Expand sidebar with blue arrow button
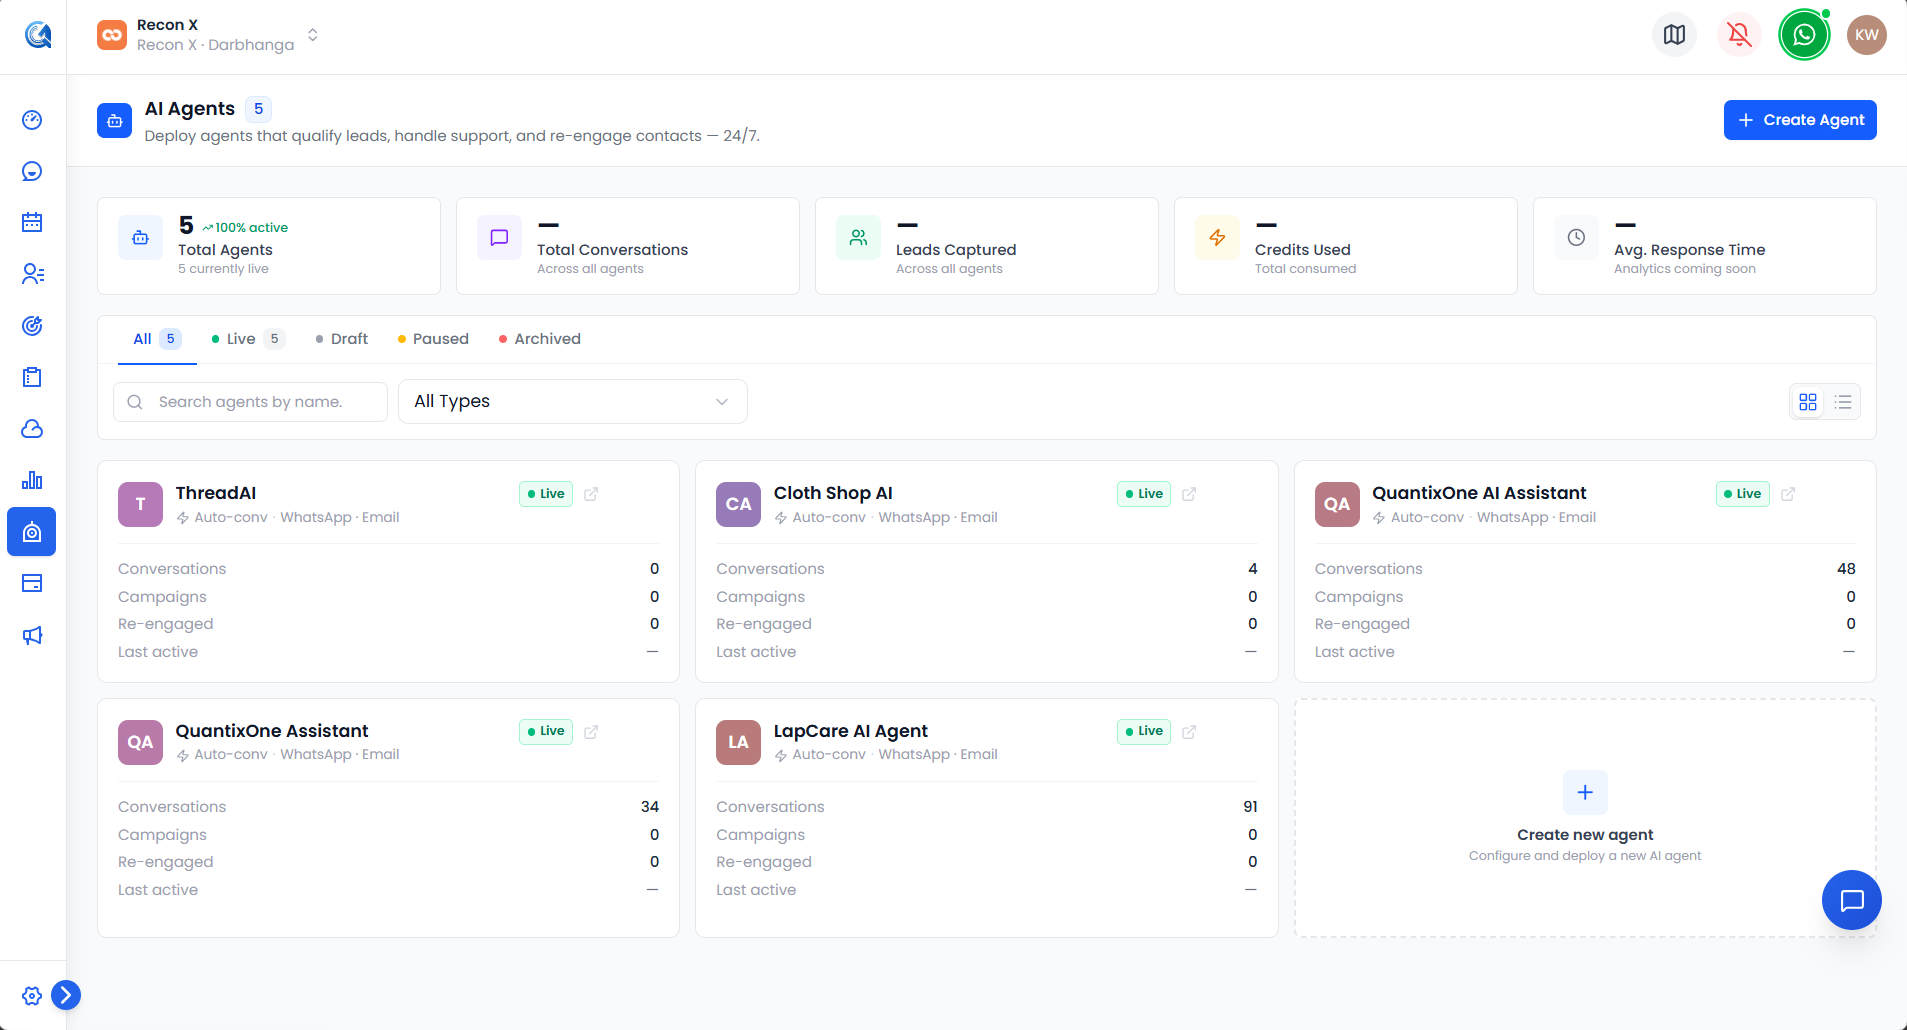Screen dimensions: 1907x1030 tap(66, 995)
